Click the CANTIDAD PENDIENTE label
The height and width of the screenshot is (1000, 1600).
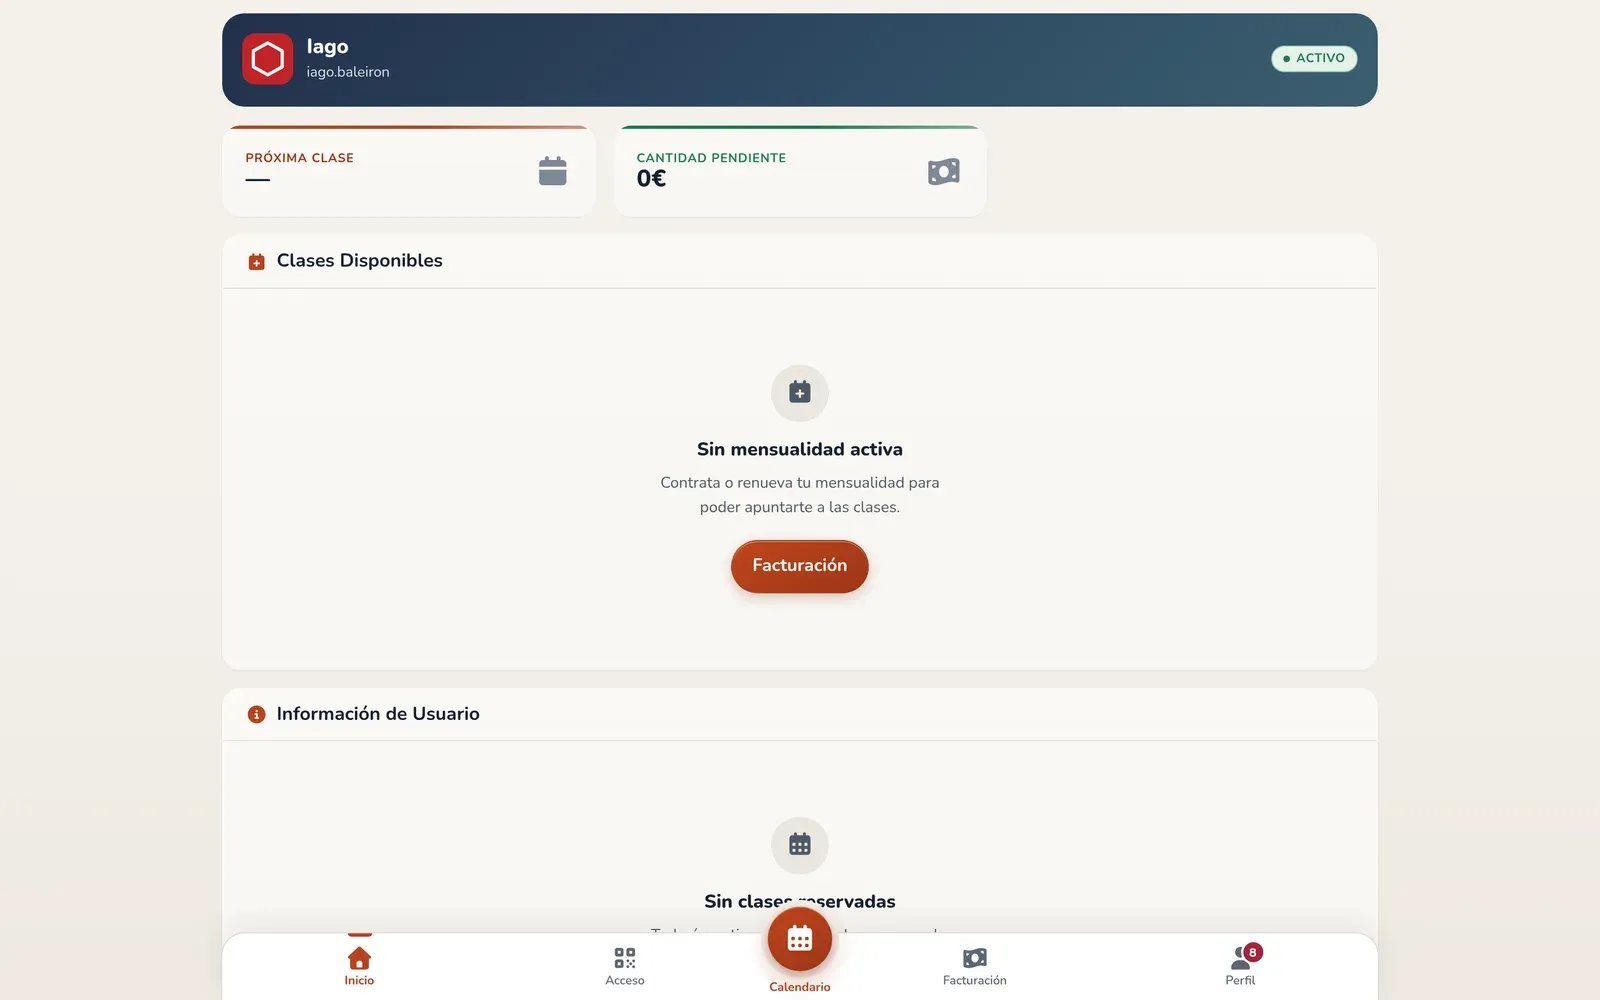coord(711,158)
